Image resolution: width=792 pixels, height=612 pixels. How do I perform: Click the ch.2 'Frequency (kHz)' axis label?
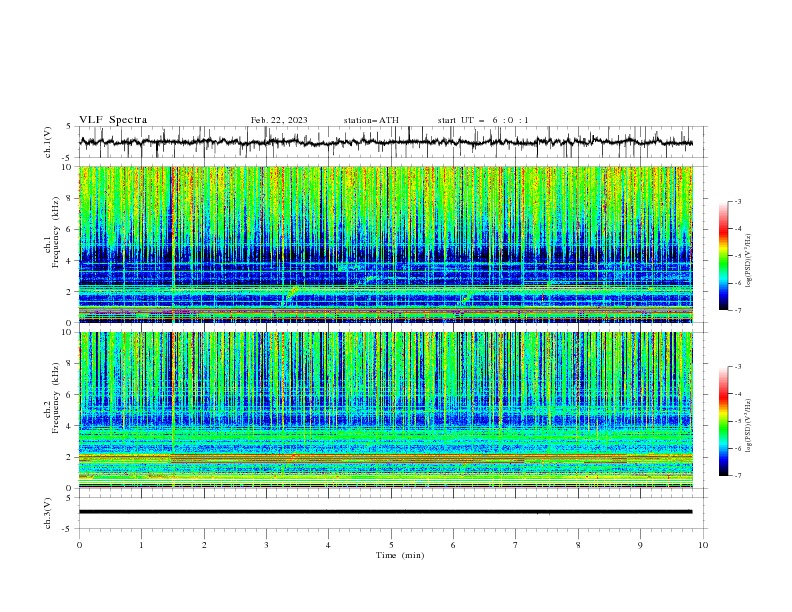click(x=56, y=398)
